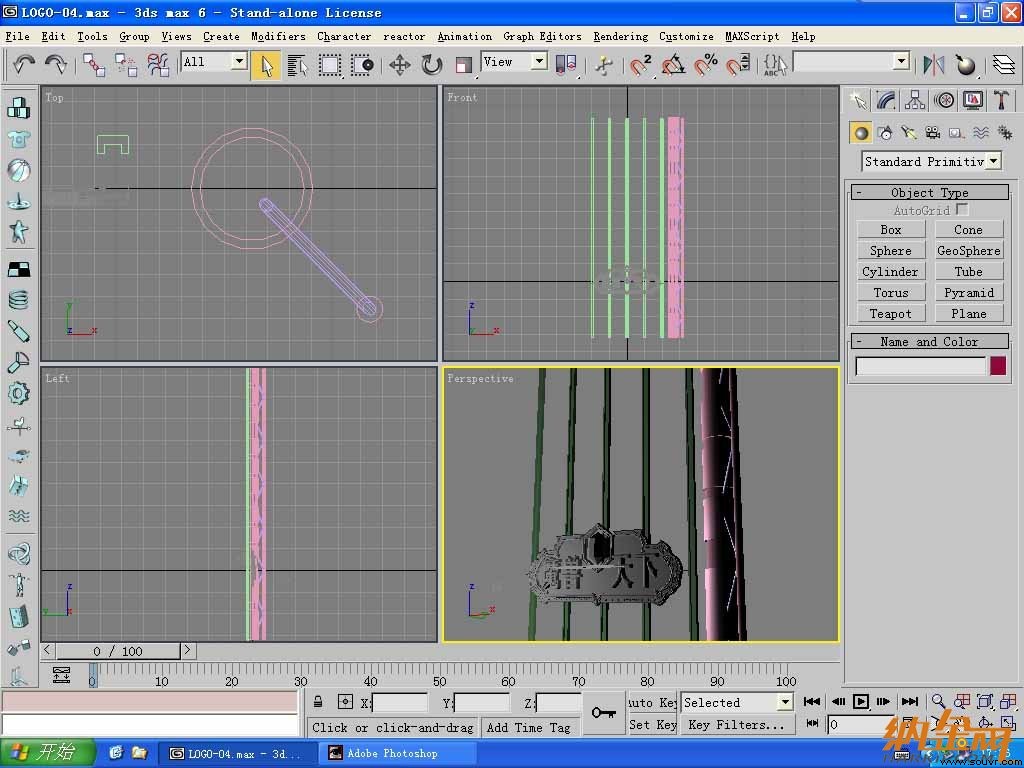
Task: Activate the Select and Move tool
Action: pos(400,65)
